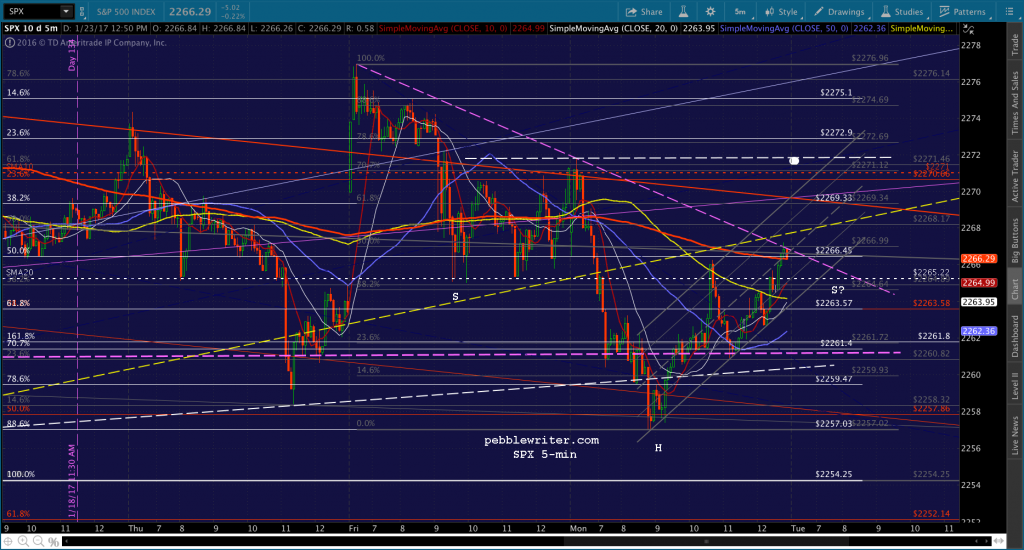This screenshot has width=1024, height=550.
Task: Click the $2275.1 Fibonacci level label
Action: click(836, 93)
